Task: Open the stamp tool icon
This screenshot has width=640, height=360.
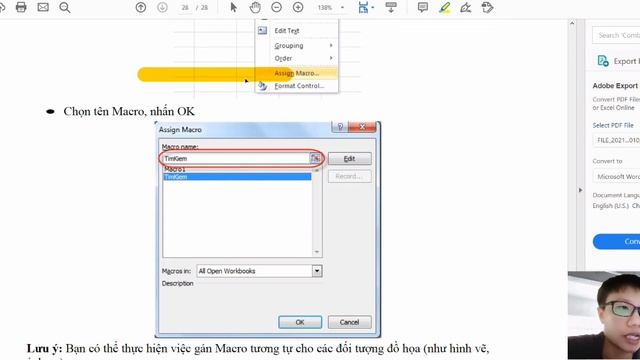Action: pos(487,7)
